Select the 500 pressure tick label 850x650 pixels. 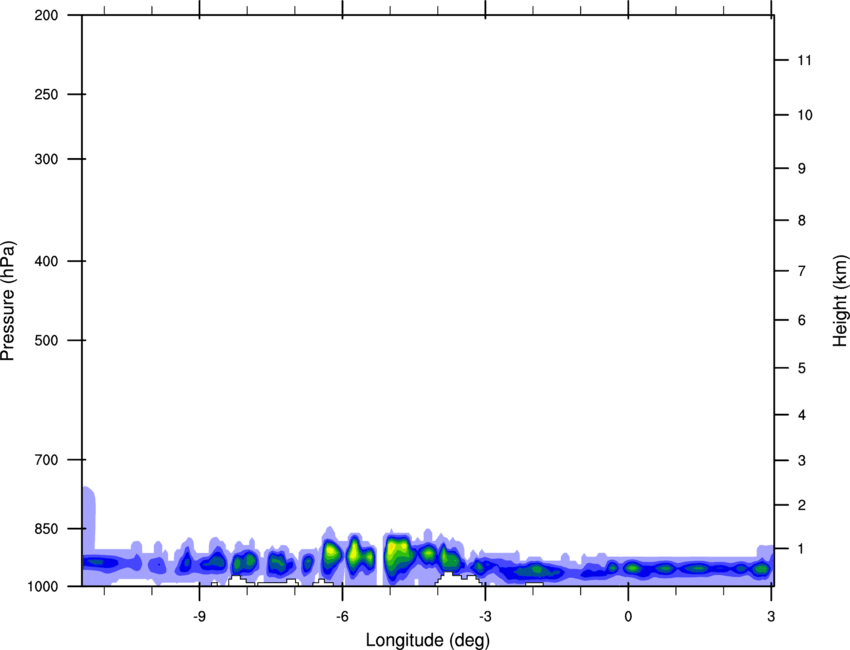click(47, 340)
